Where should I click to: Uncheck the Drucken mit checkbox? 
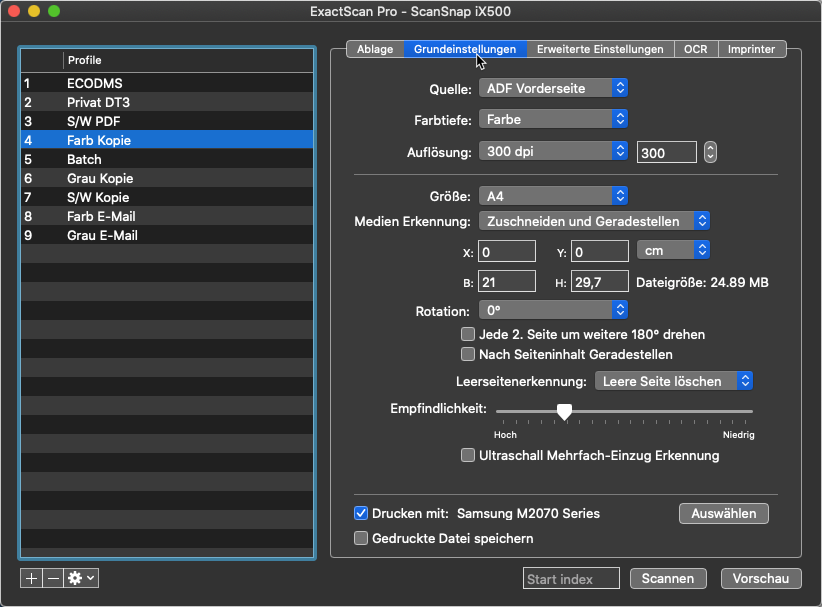(362, 514)
